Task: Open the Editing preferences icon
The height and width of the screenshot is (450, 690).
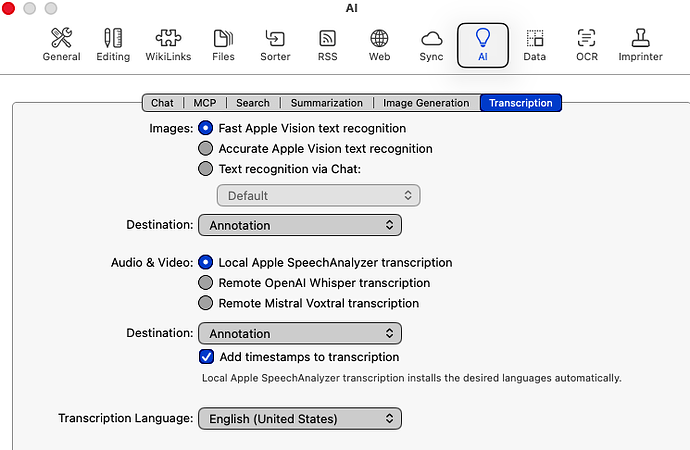Action: (x=113, y=45)
